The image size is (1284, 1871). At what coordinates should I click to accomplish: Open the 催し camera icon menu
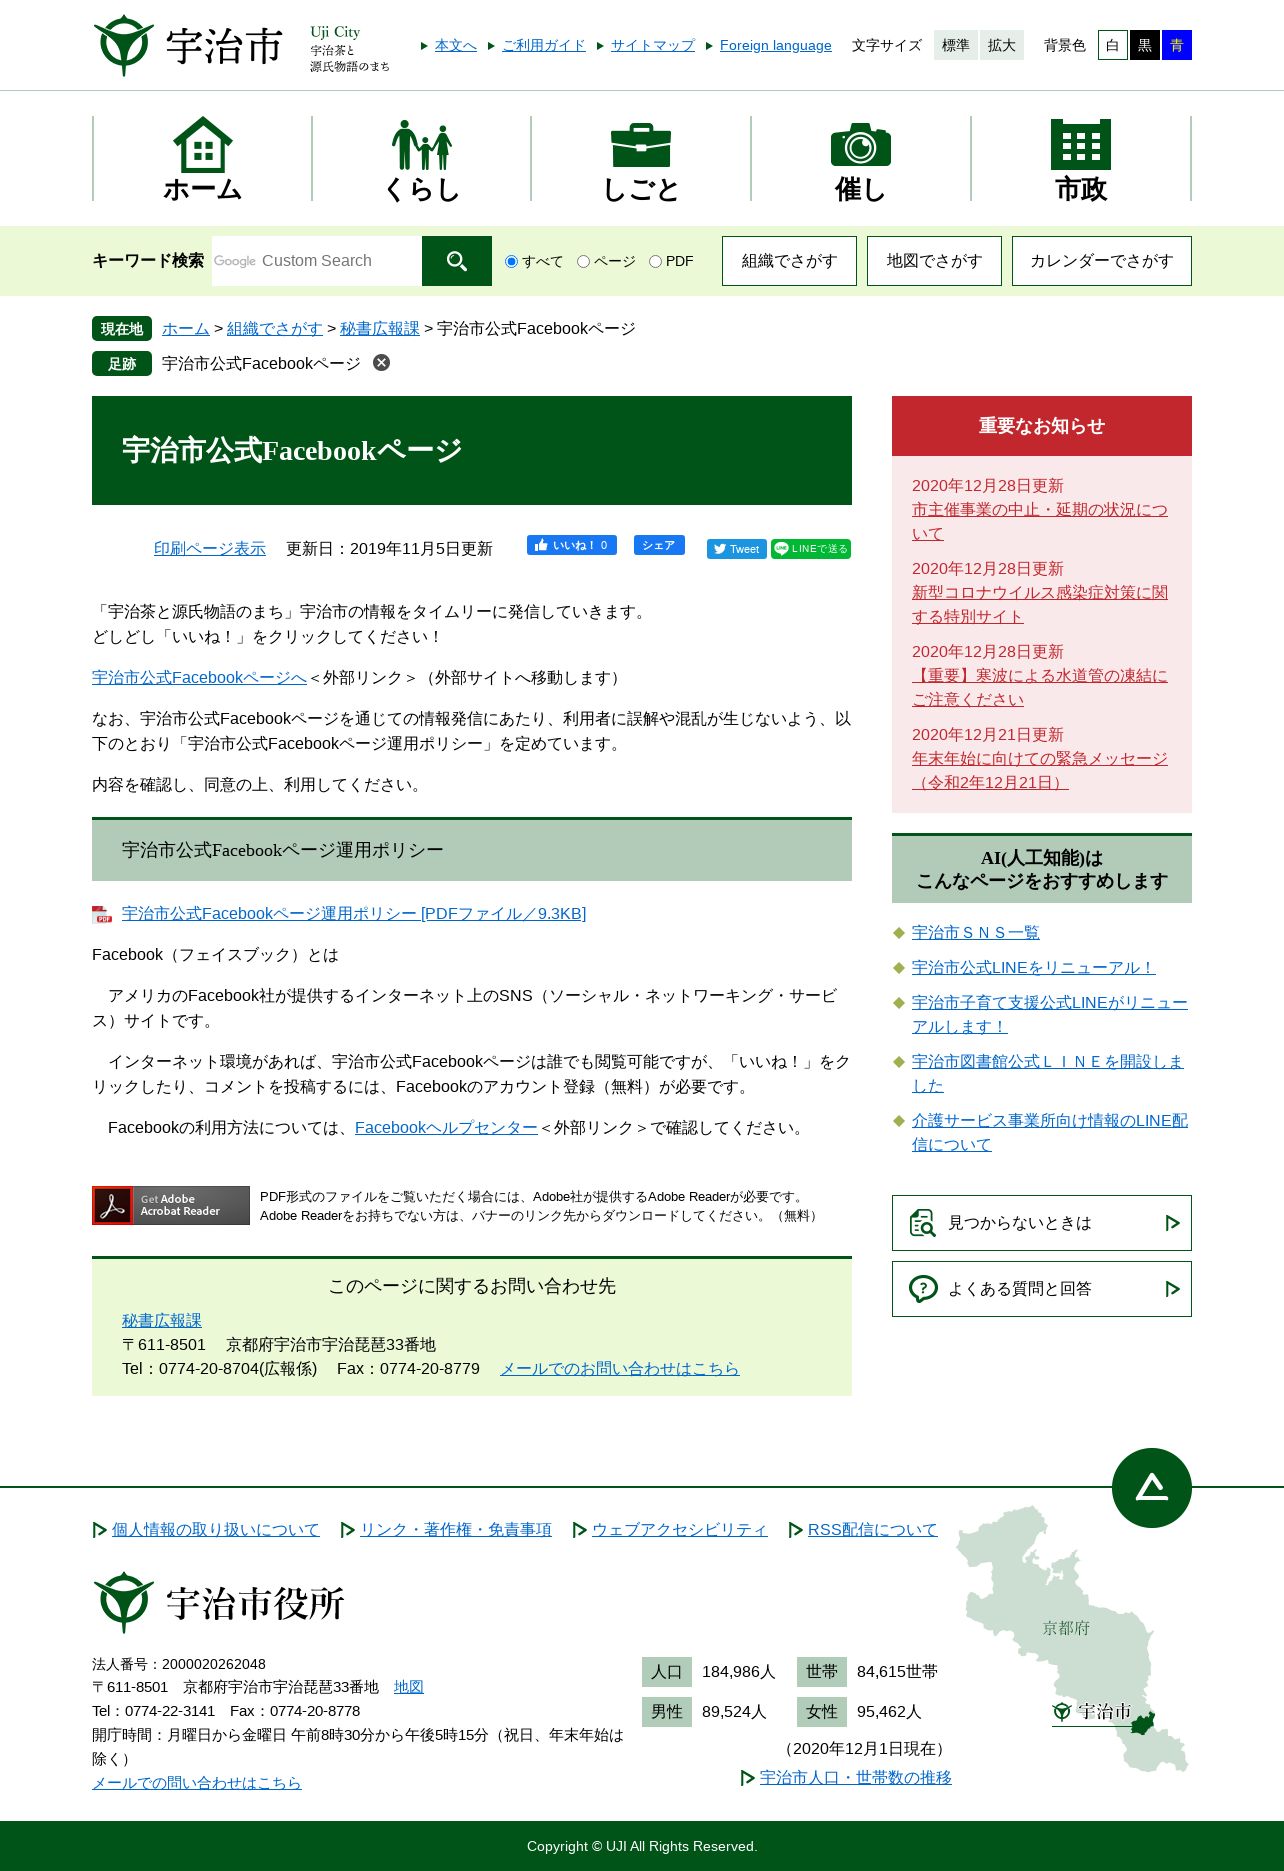pos(861,159)
